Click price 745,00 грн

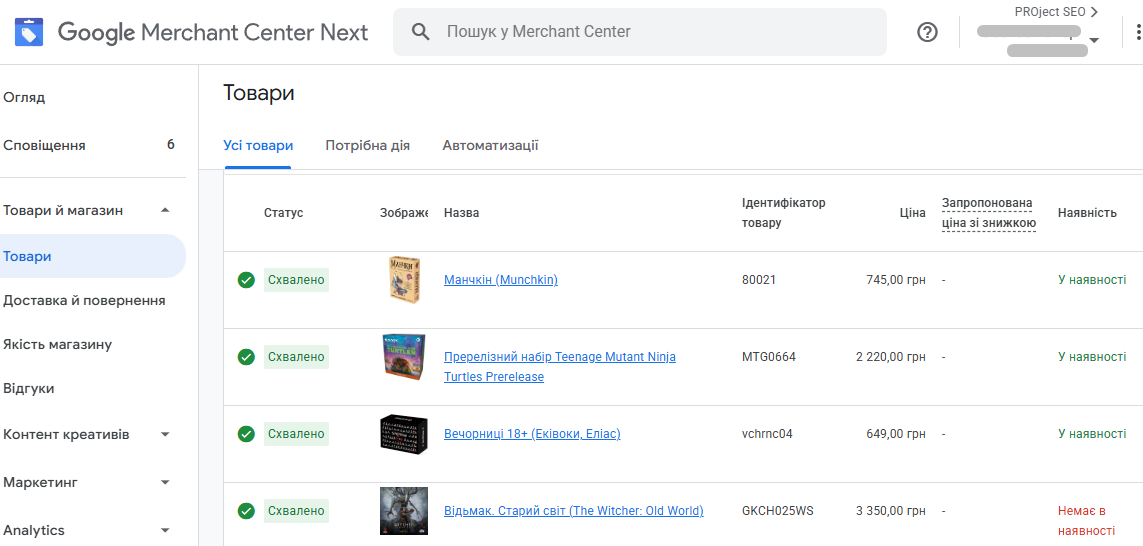click(896, 280)
